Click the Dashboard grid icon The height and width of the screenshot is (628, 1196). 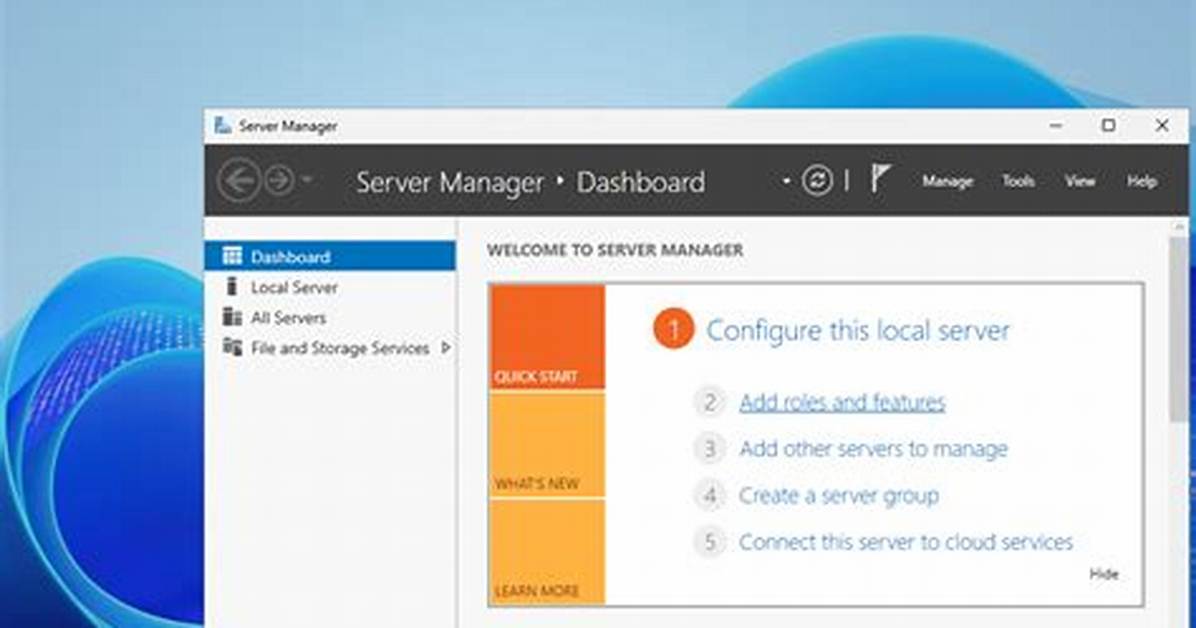[232, 256]
